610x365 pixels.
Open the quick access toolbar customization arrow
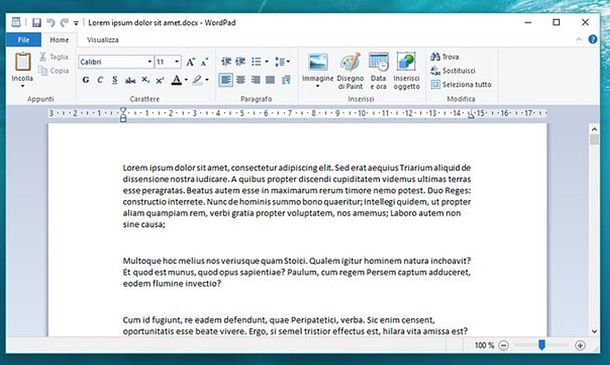[x=76, y=23]
